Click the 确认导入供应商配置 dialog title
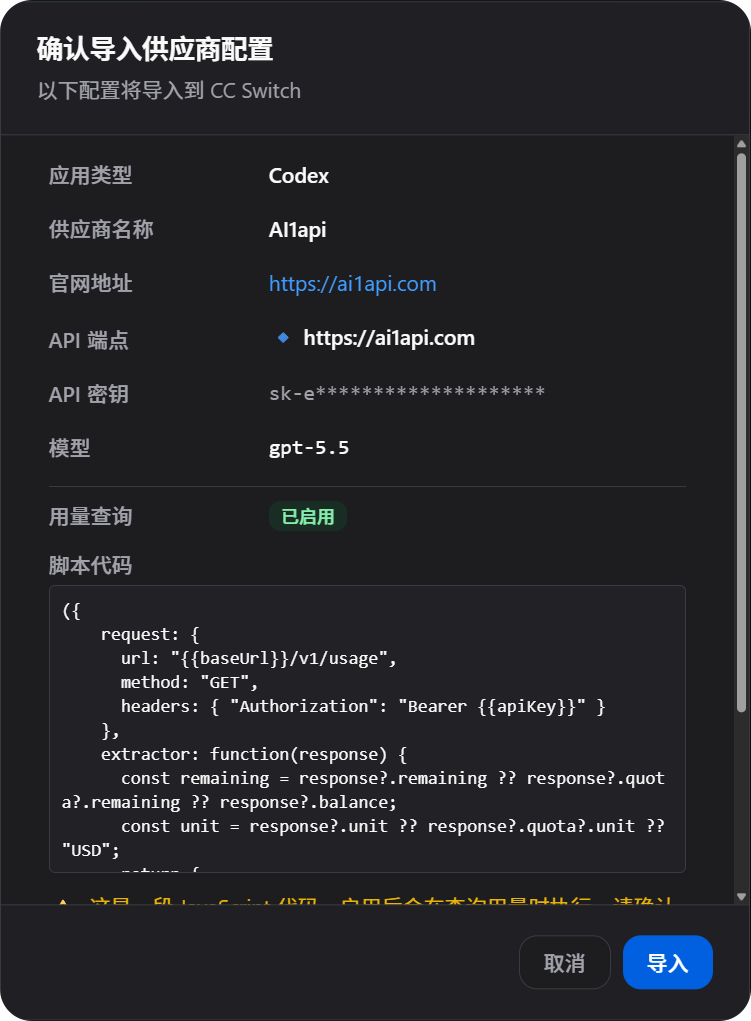This screenshot has width=751, height=1021. coord(155,49)
